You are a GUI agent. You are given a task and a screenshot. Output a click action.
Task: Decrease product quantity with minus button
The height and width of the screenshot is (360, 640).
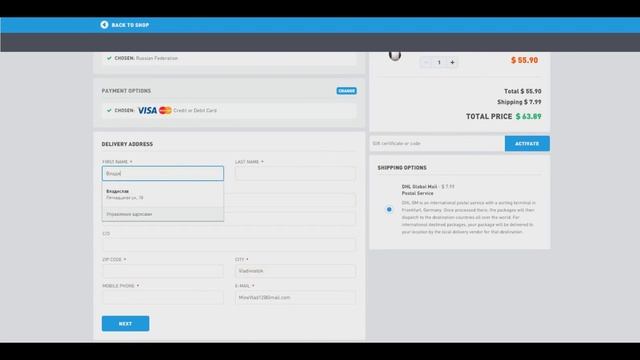click(426, 62)
